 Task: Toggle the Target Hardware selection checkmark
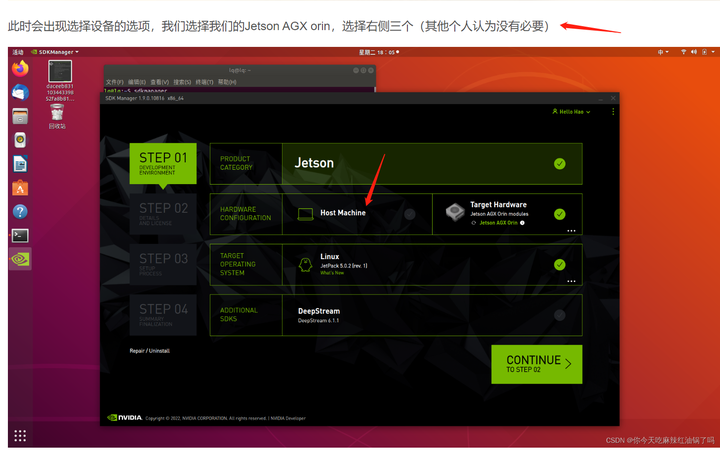point(559,214)
